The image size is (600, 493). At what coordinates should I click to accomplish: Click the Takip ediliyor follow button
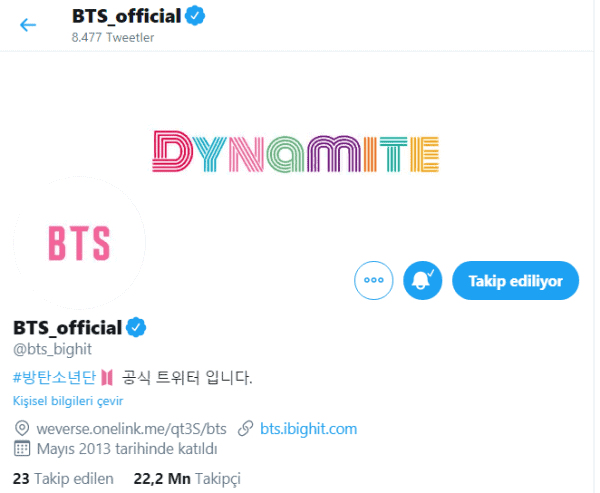coord(515,281)
